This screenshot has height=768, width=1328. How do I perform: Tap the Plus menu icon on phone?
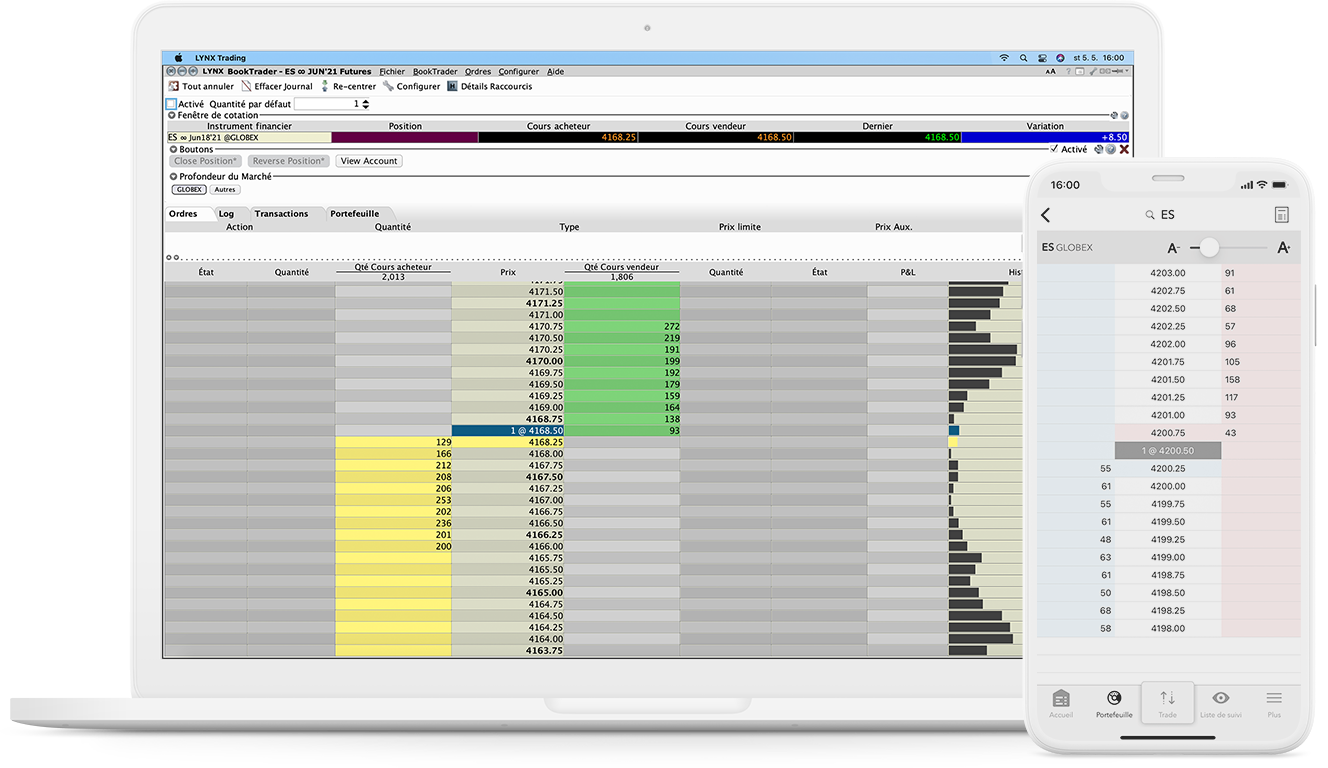click(x=1274, y=698)
